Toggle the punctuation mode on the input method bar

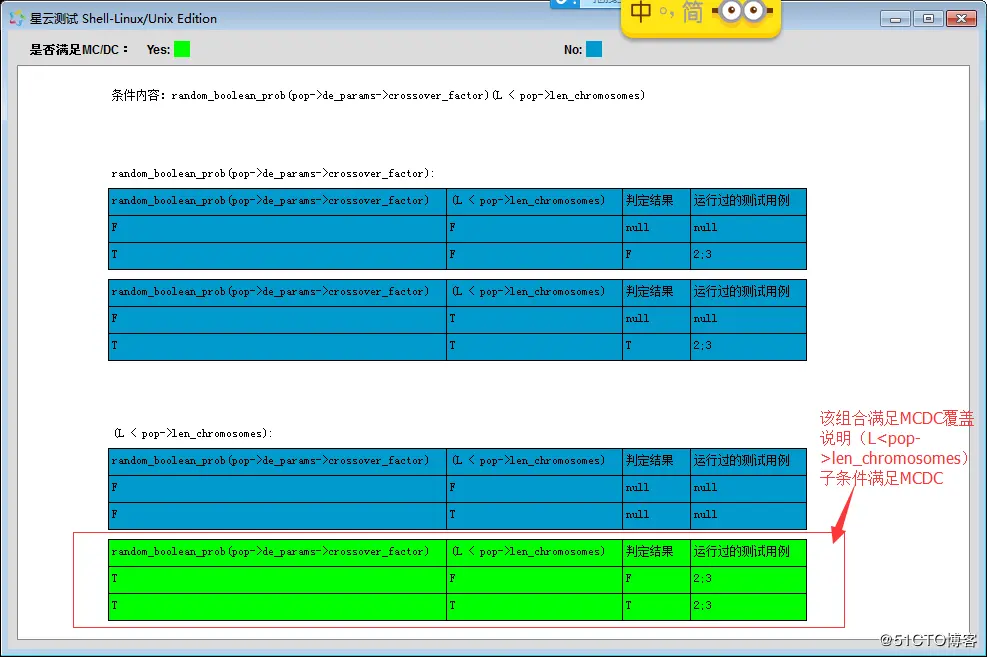pos(666,13)
